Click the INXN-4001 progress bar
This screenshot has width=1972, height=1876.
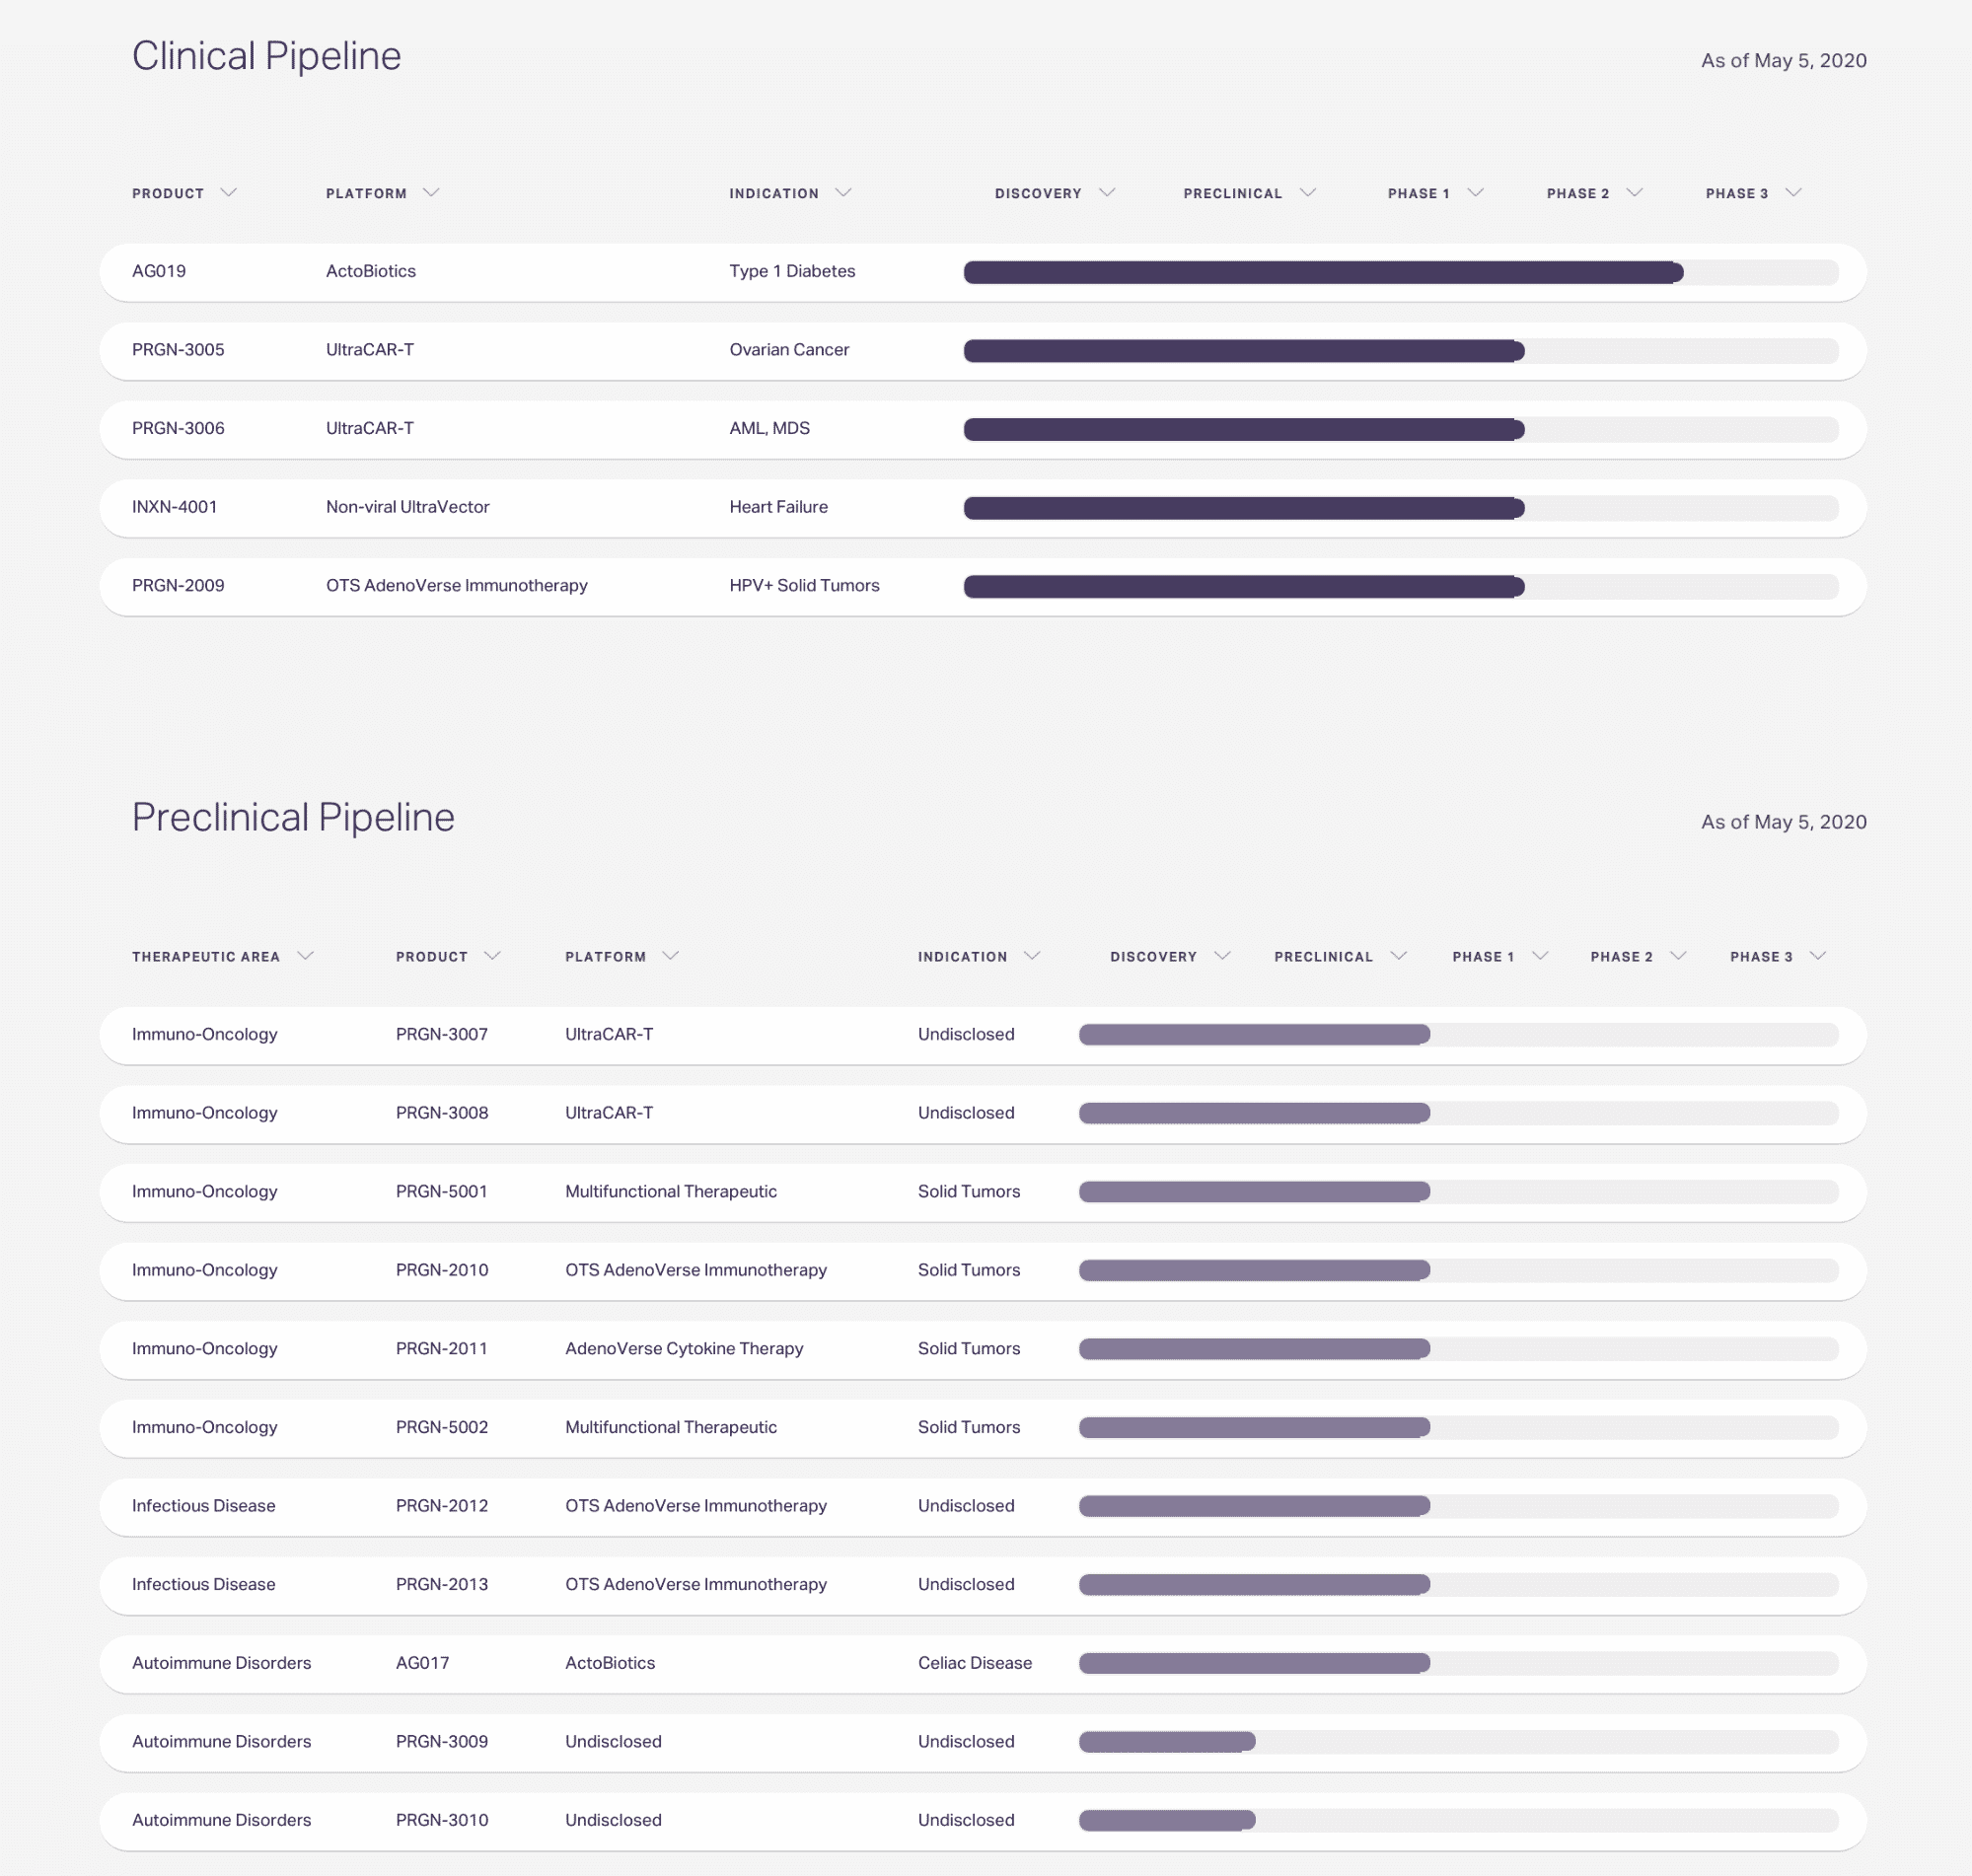(1401, 508)
